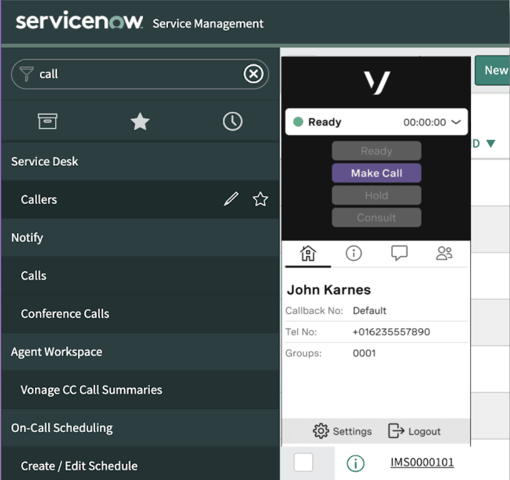Clear the navigation filter text
The width and height of the screenshot is (510, 480).
(x=253, y=74)
